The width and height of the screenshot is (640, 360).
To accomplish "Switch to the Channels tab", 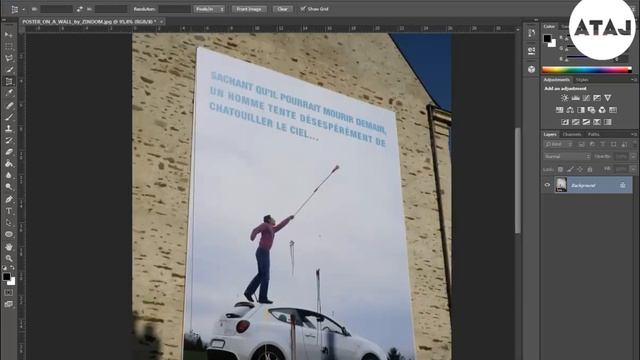I will [572, 134].
